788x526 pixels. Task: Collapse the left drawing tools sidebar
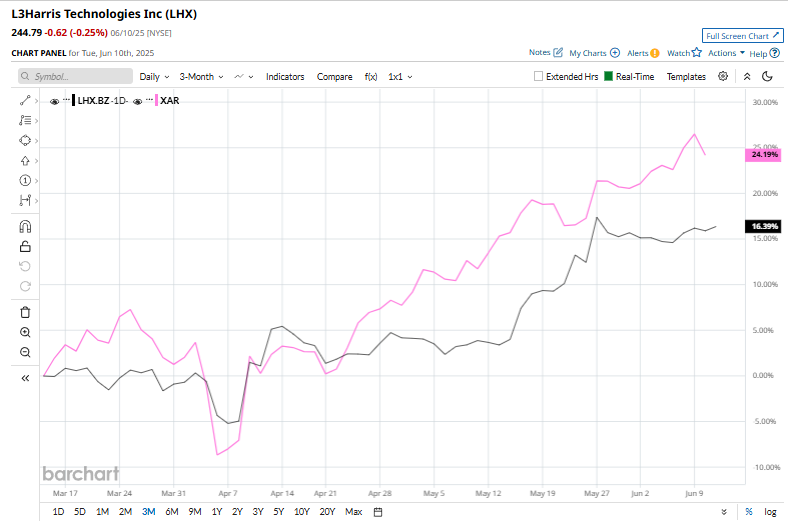25,378
